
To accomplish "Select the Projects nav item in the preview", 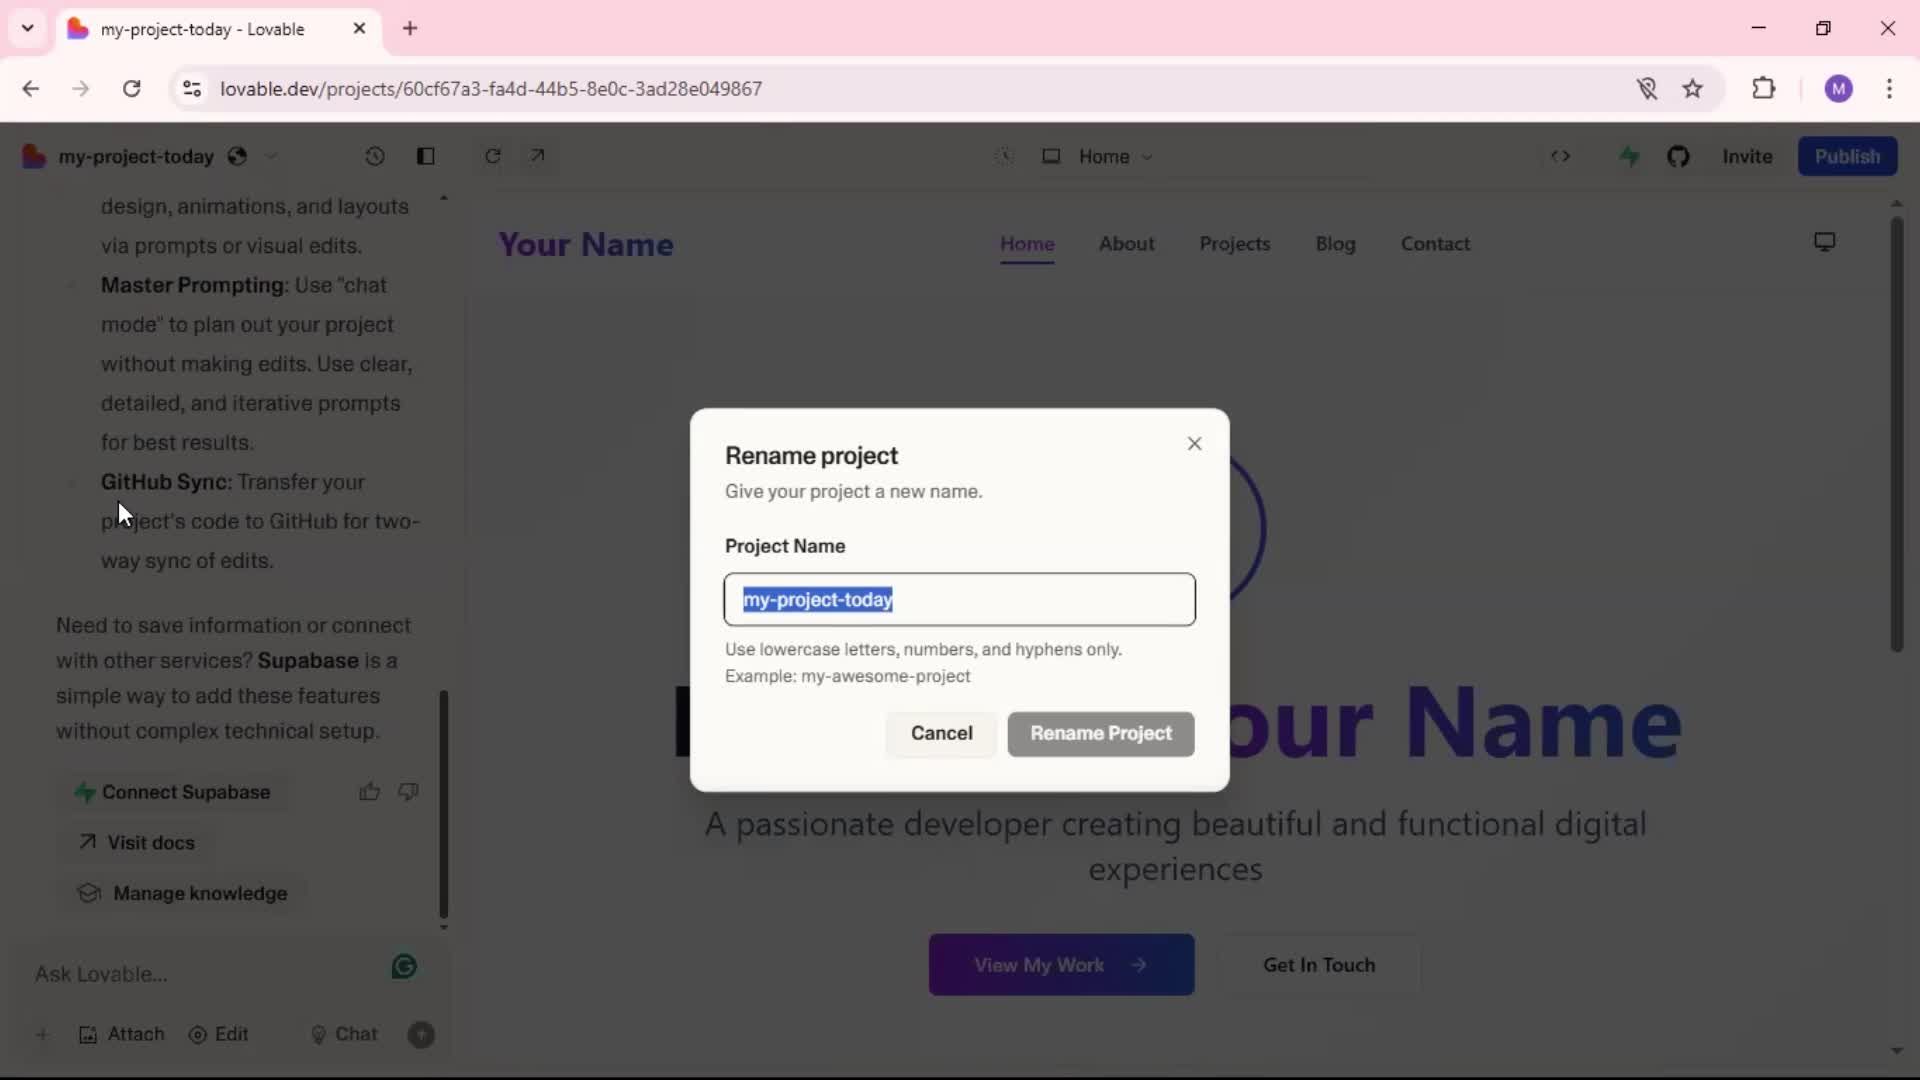I will click(1235, 244).
